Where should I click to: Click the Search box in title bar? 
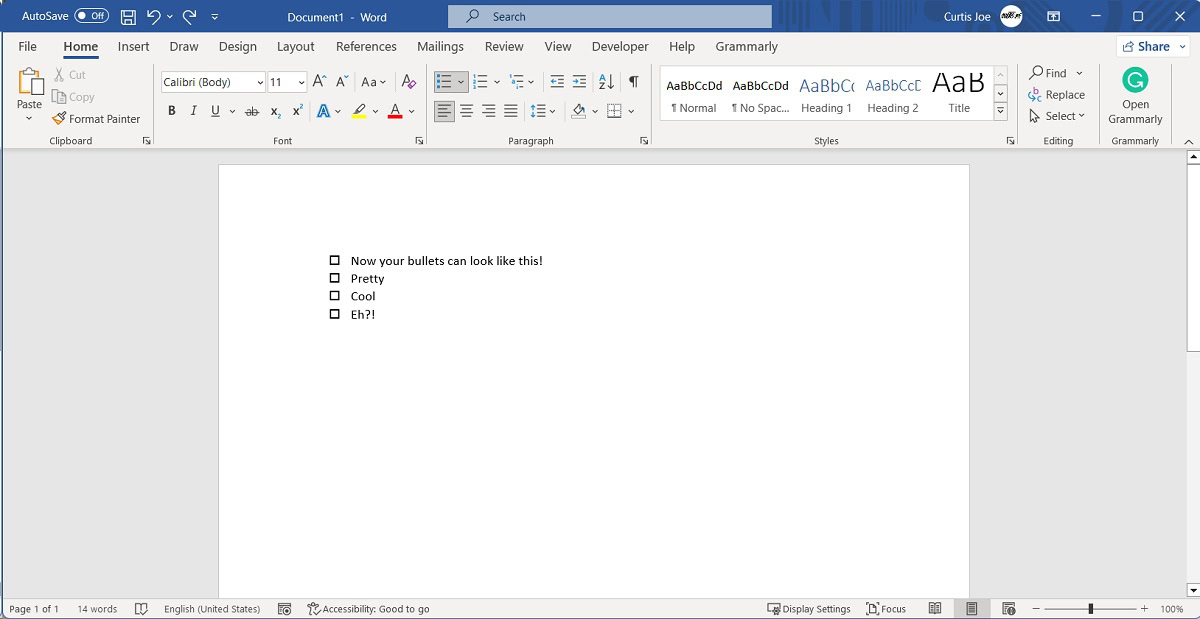pos(610,16)
